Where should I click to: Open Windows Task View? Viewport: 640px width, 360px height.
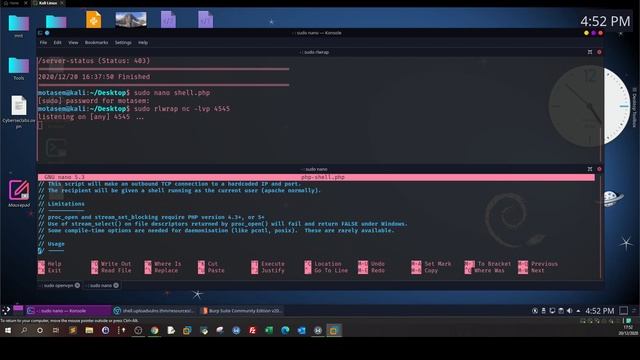coord(56,330)
